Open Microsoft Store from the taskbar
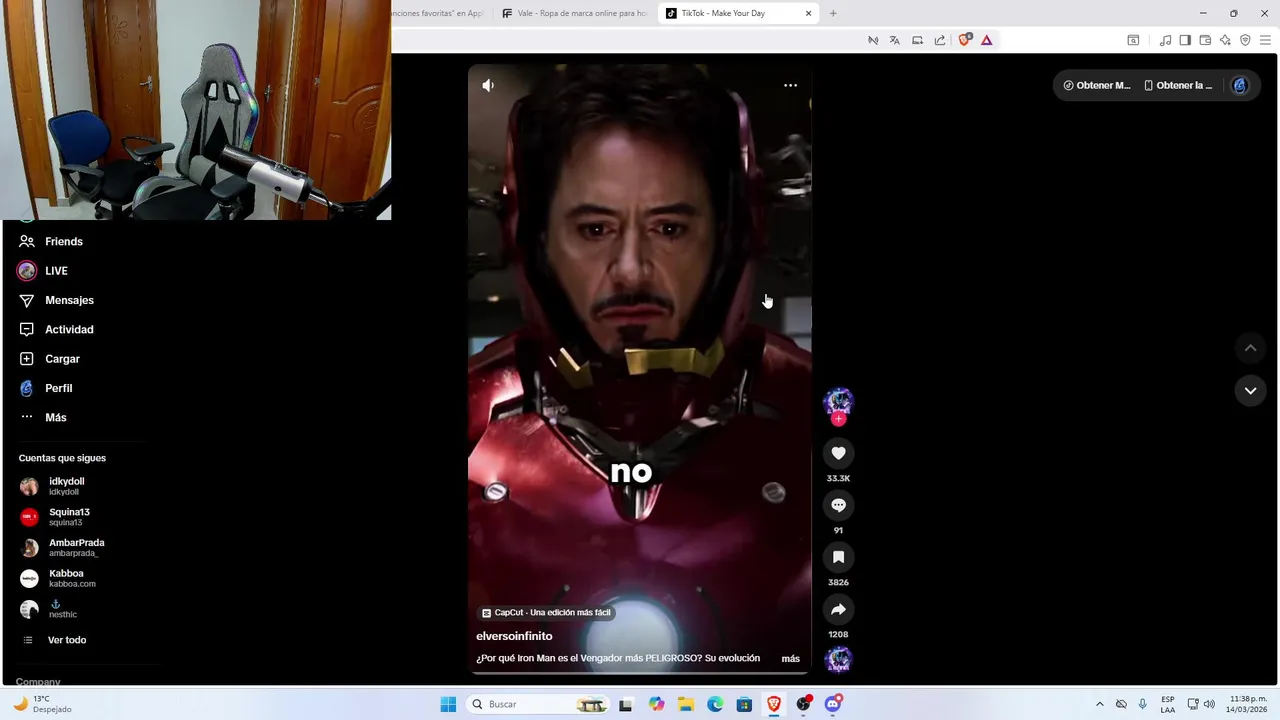The height and width of the screenshot is (720, 1280). [744, 704]
